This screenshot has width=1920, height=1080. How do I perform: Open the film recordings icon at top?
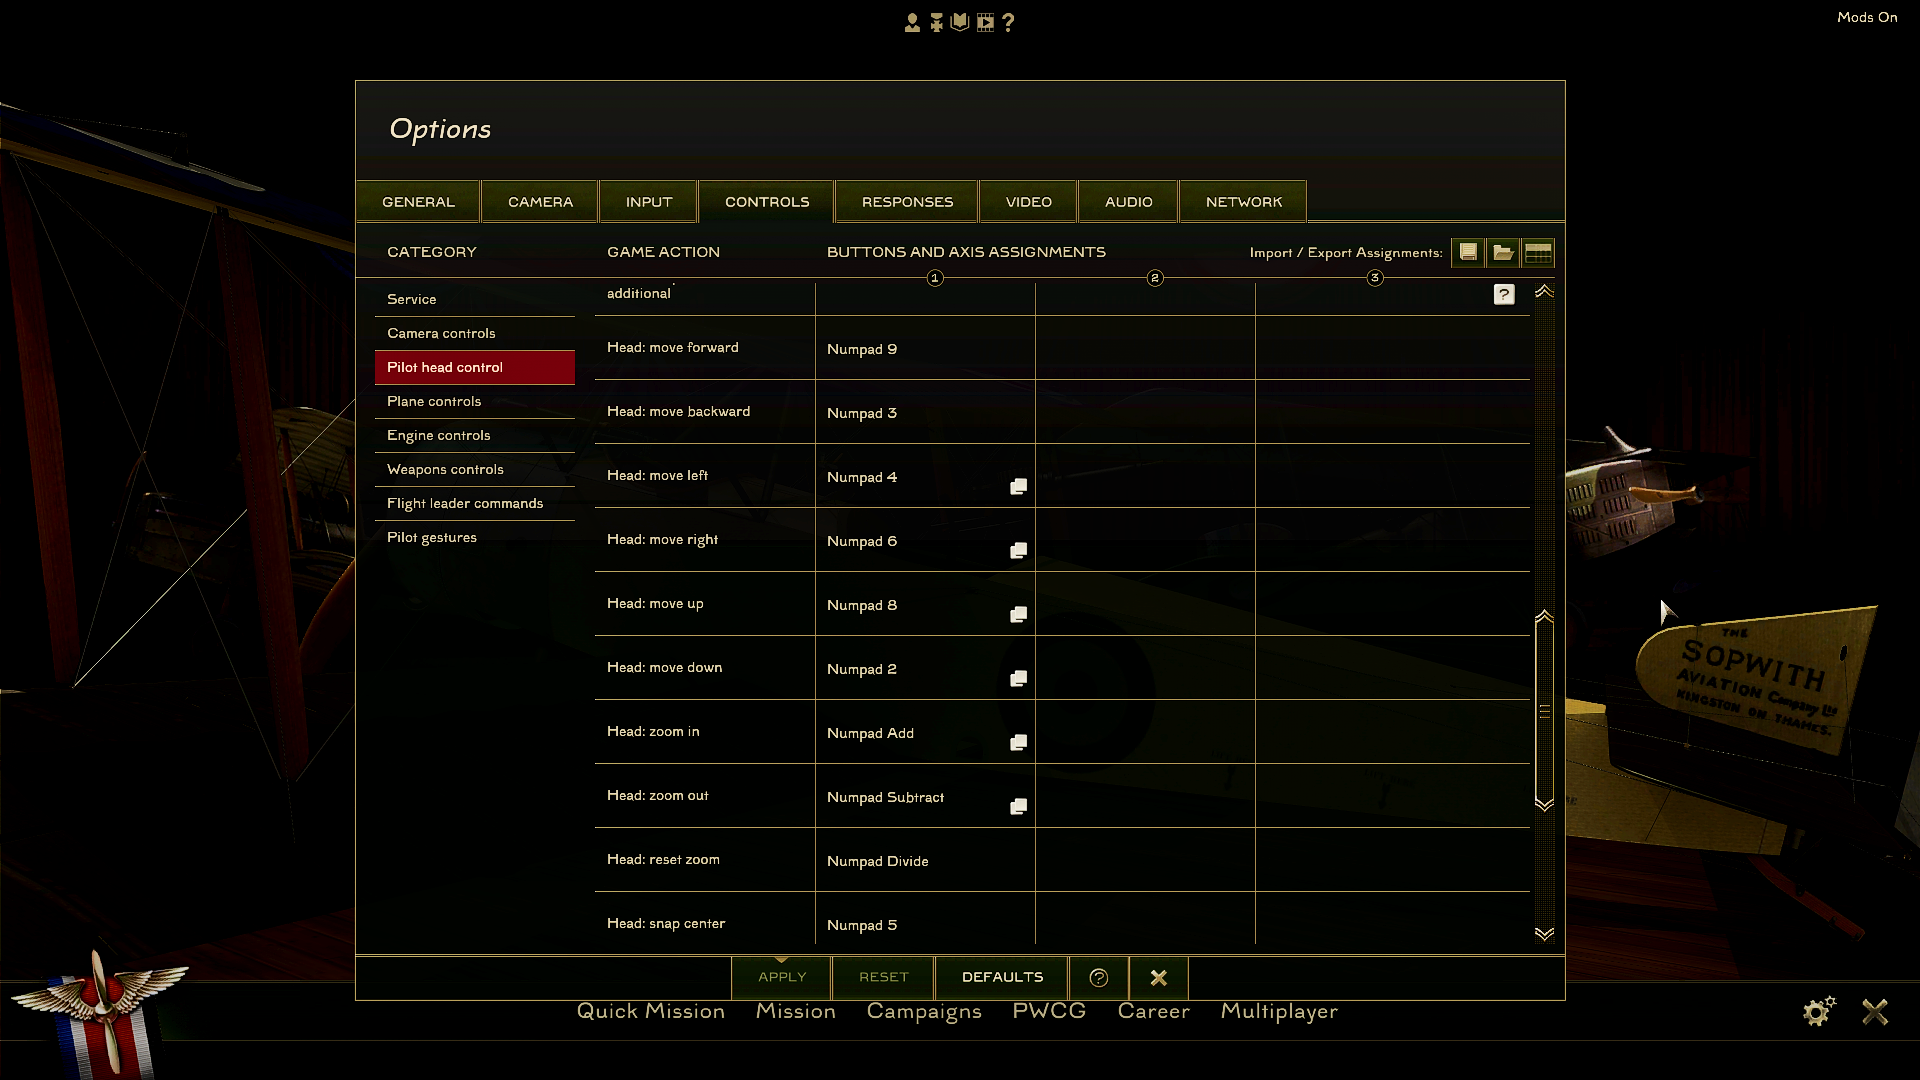[986, 22]
